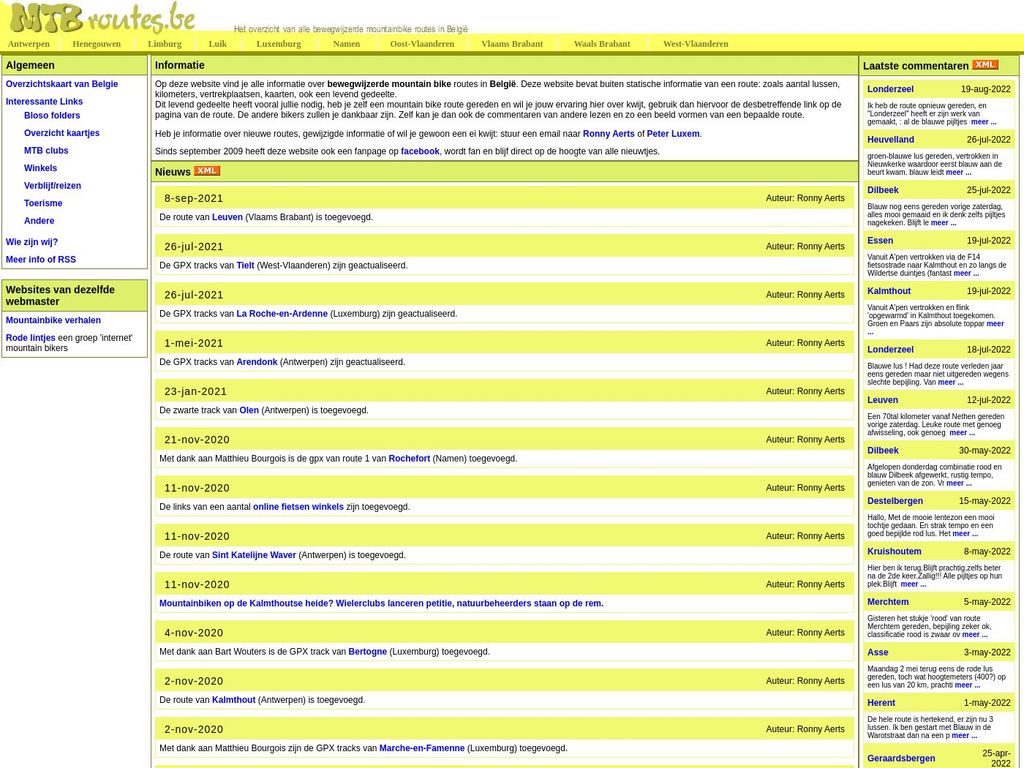Open Verblijf/reizen link
Image resolution: width=1024 pixels, height=768 pixels.
pos(53,185)
